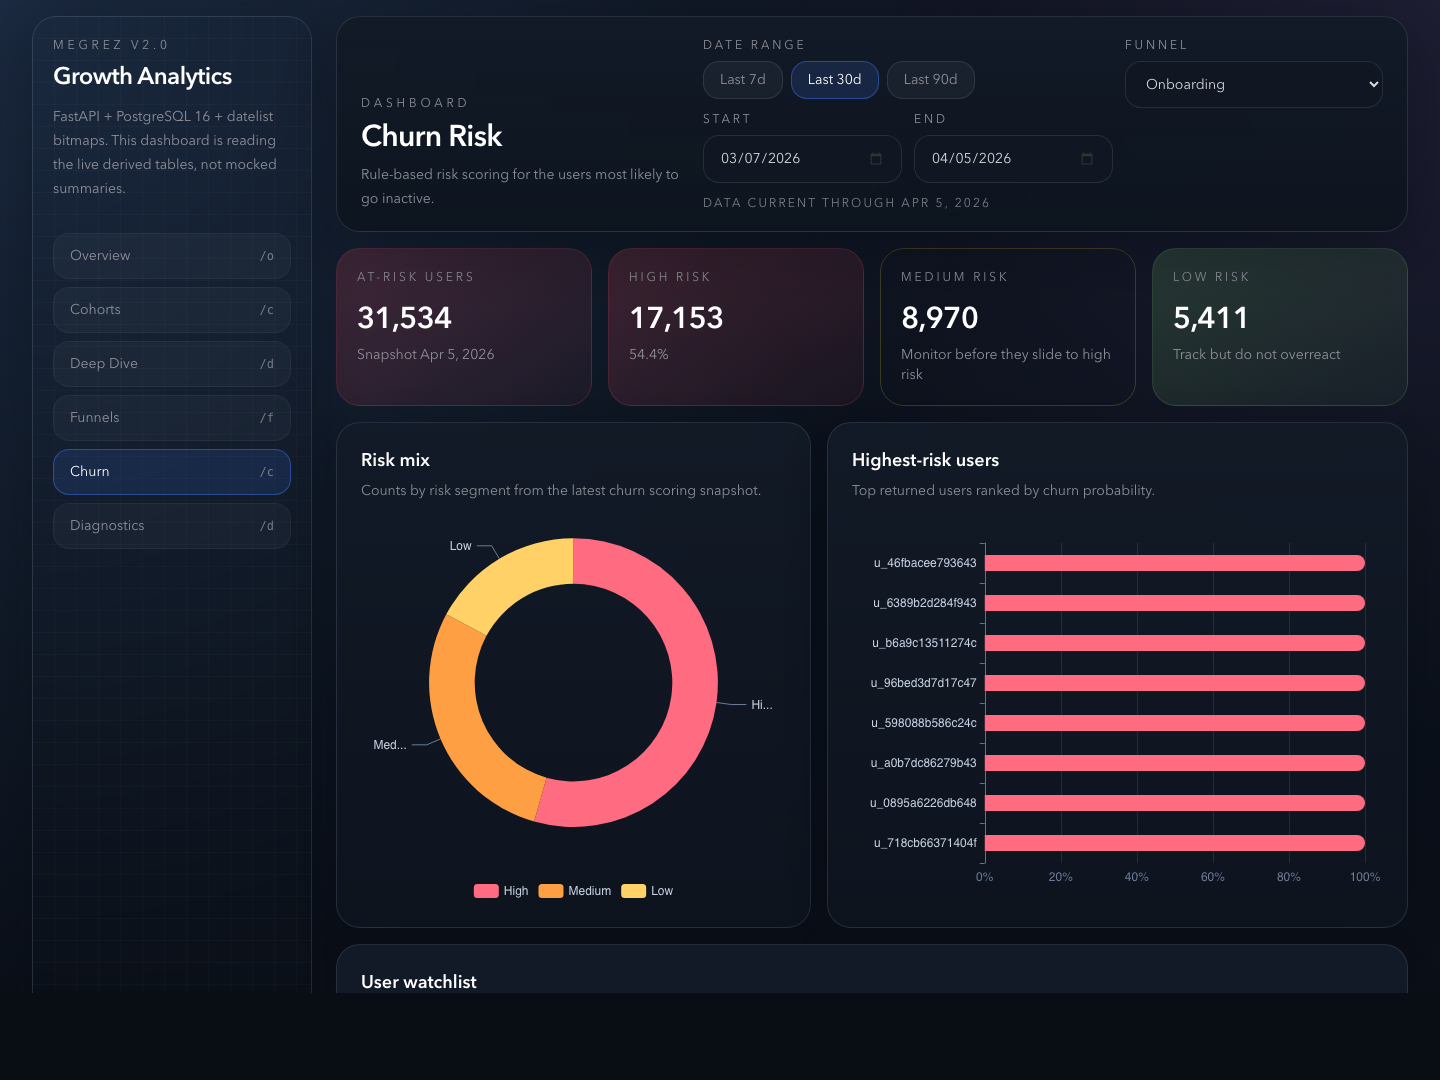Navigate to the Deep Dive page
The width and height of the screenshot is (1440, 1080).
tap(171, 364)
